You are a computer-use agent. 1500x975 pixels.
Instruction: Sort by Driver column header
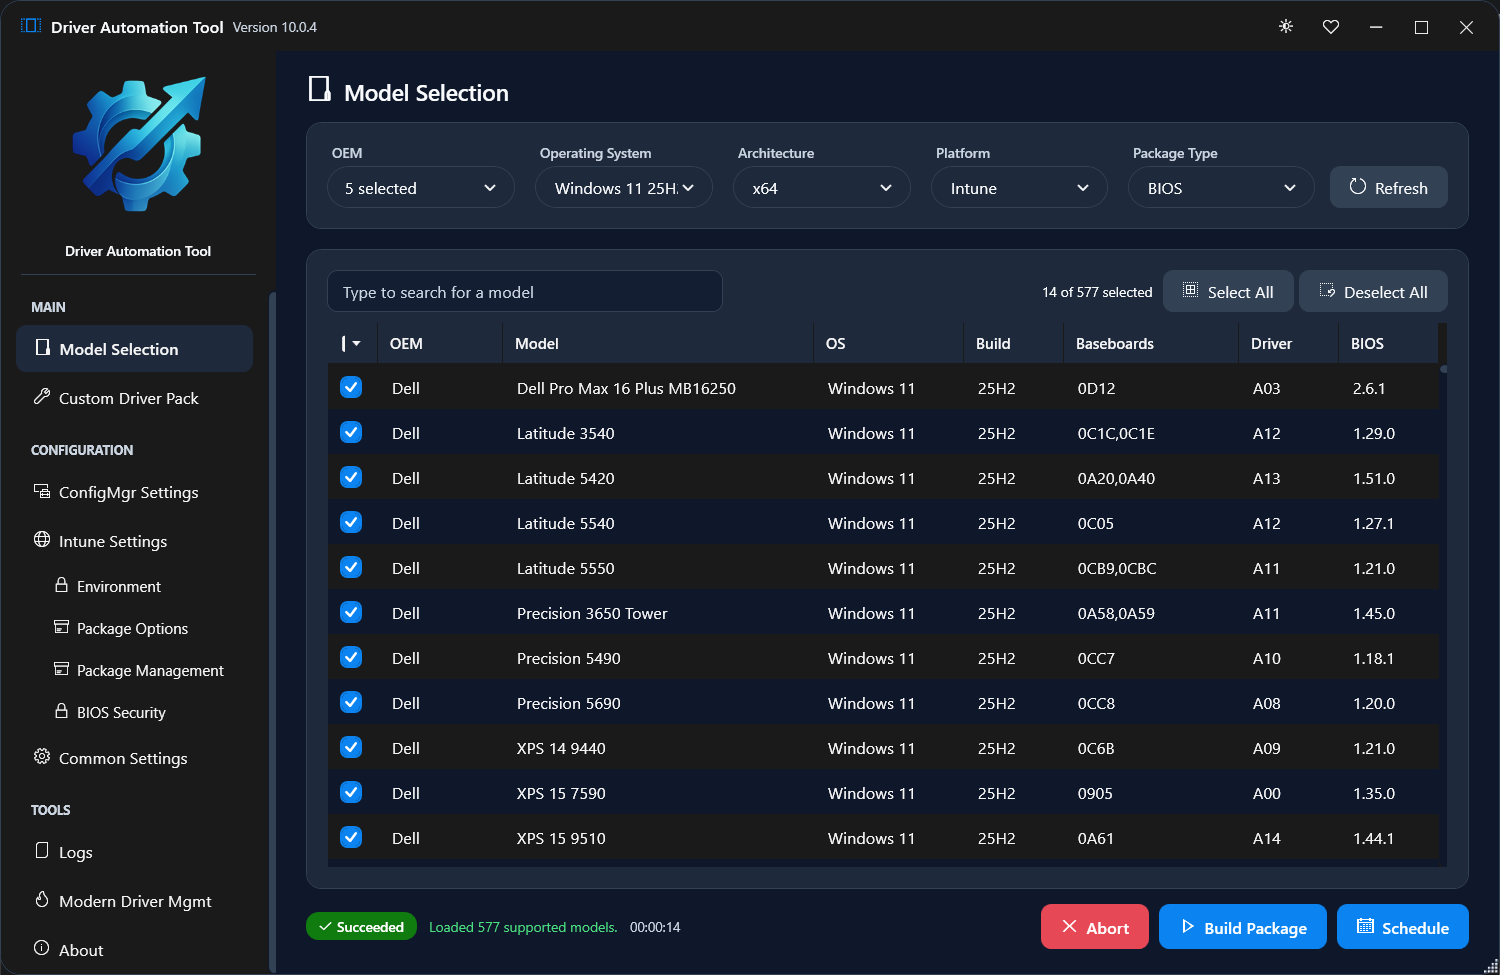pyautogui.click(x=1288, y=344)
